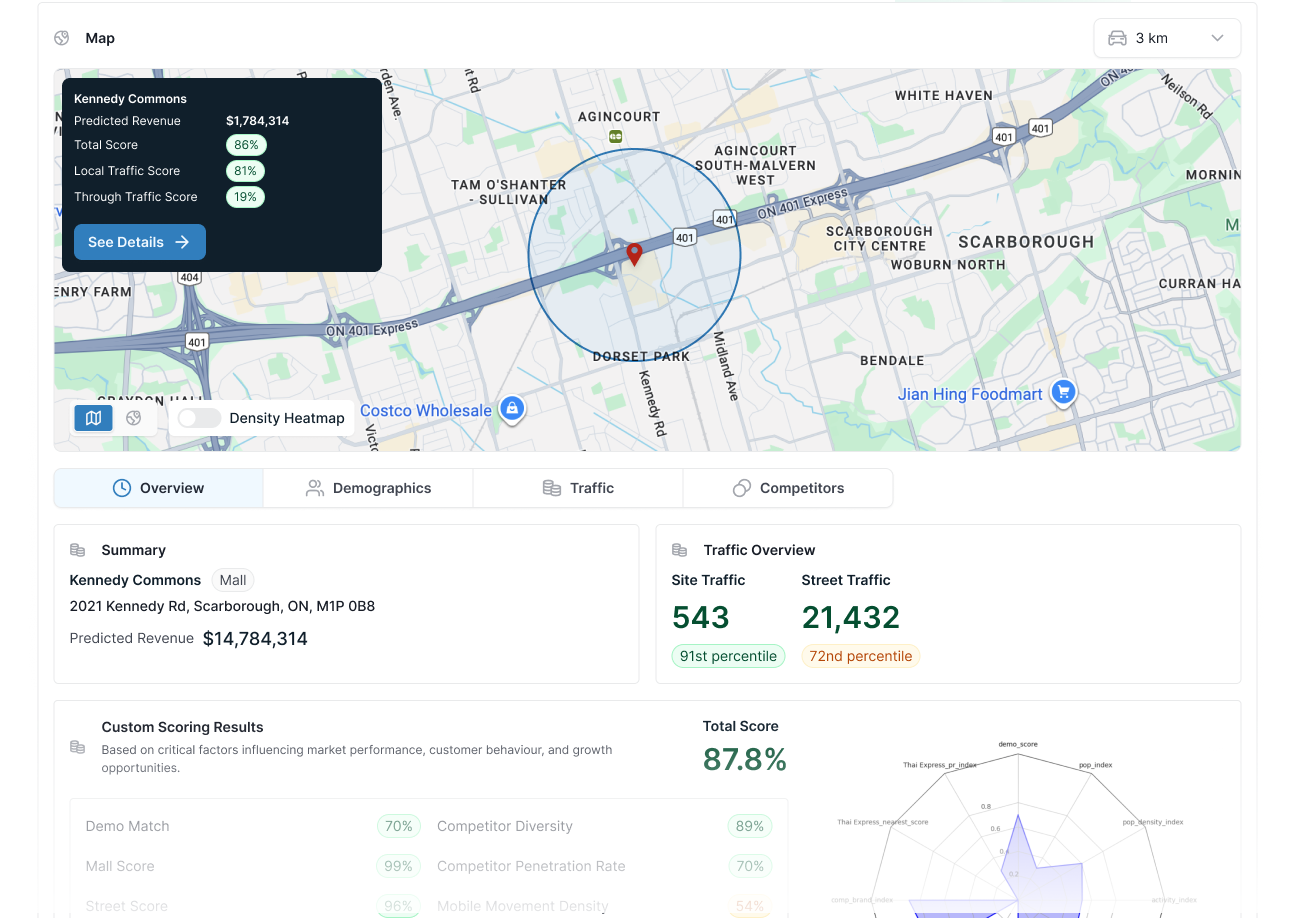Enable the Density Heatmap toggle
This screenshot has width=1296, height=918.
point(198,418)
